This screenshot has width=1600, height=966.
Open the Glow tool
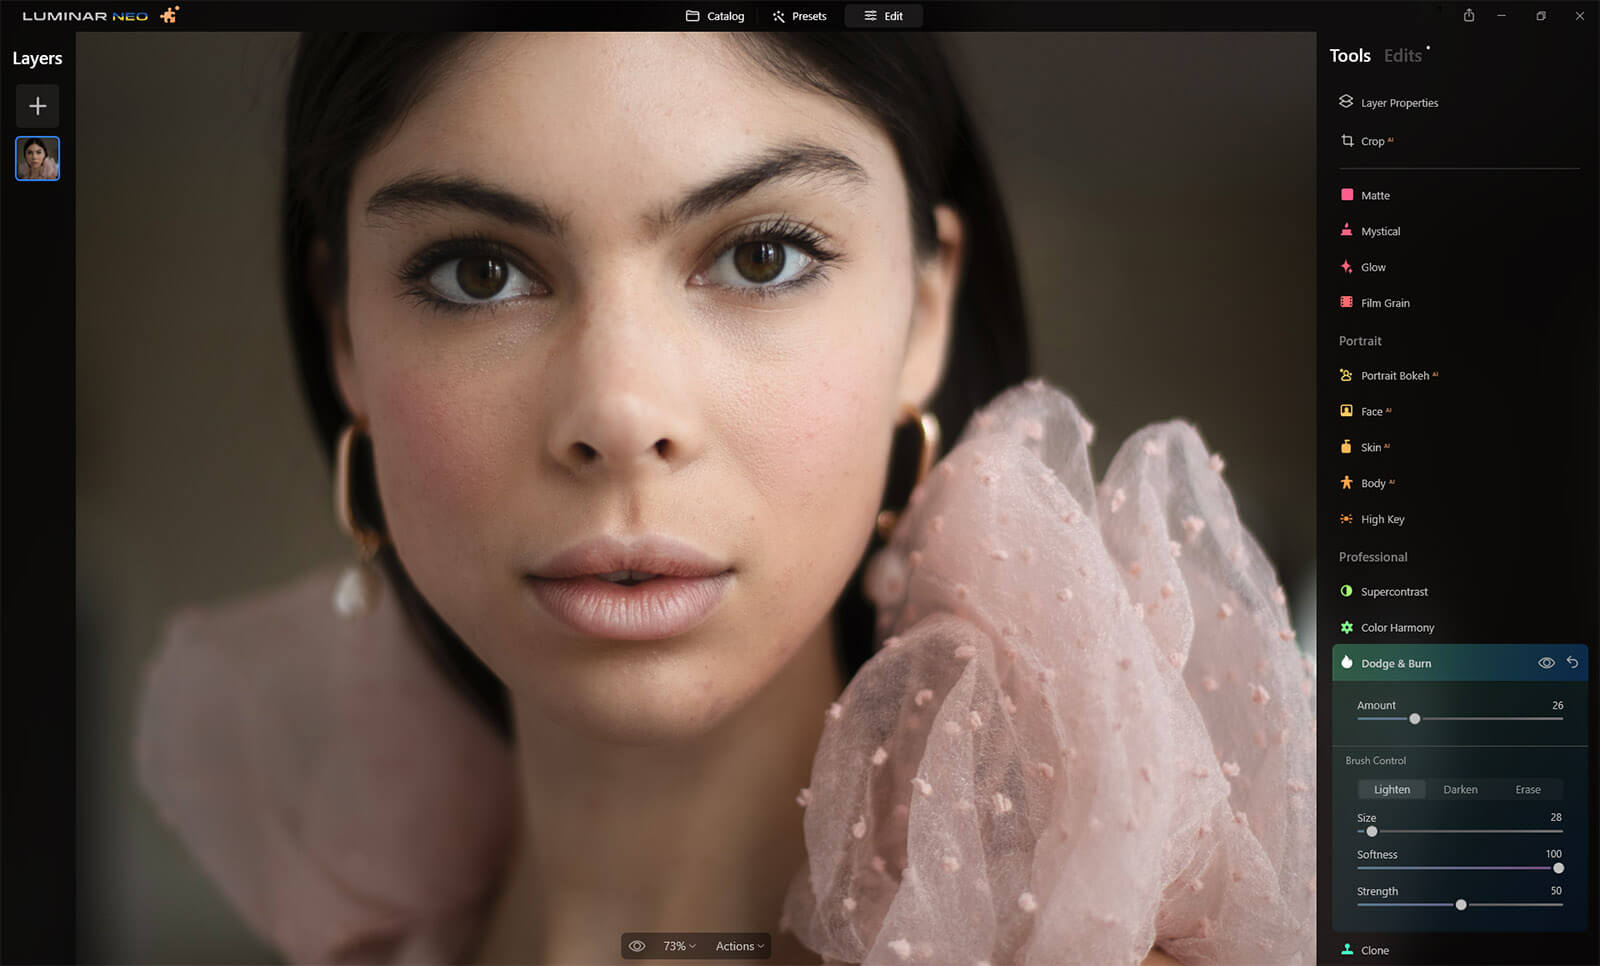1372,267
